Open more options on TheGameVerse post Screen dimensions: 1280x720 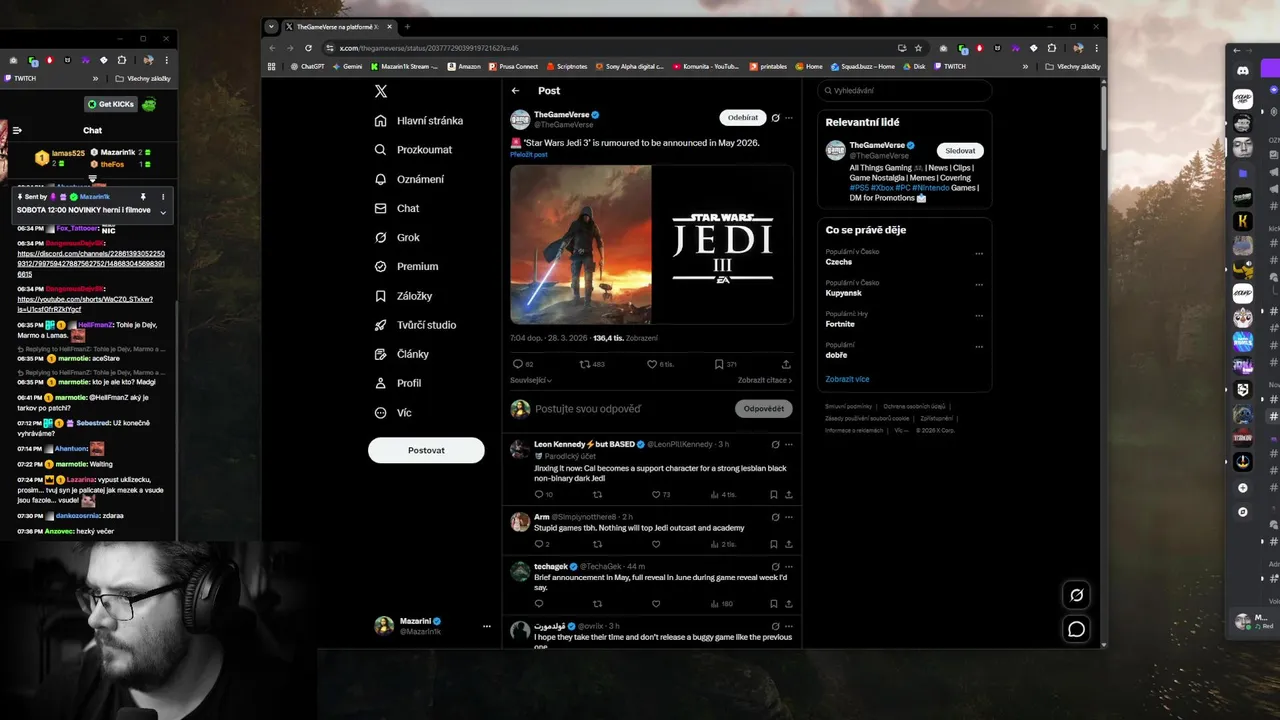click(x=789, y=118)
